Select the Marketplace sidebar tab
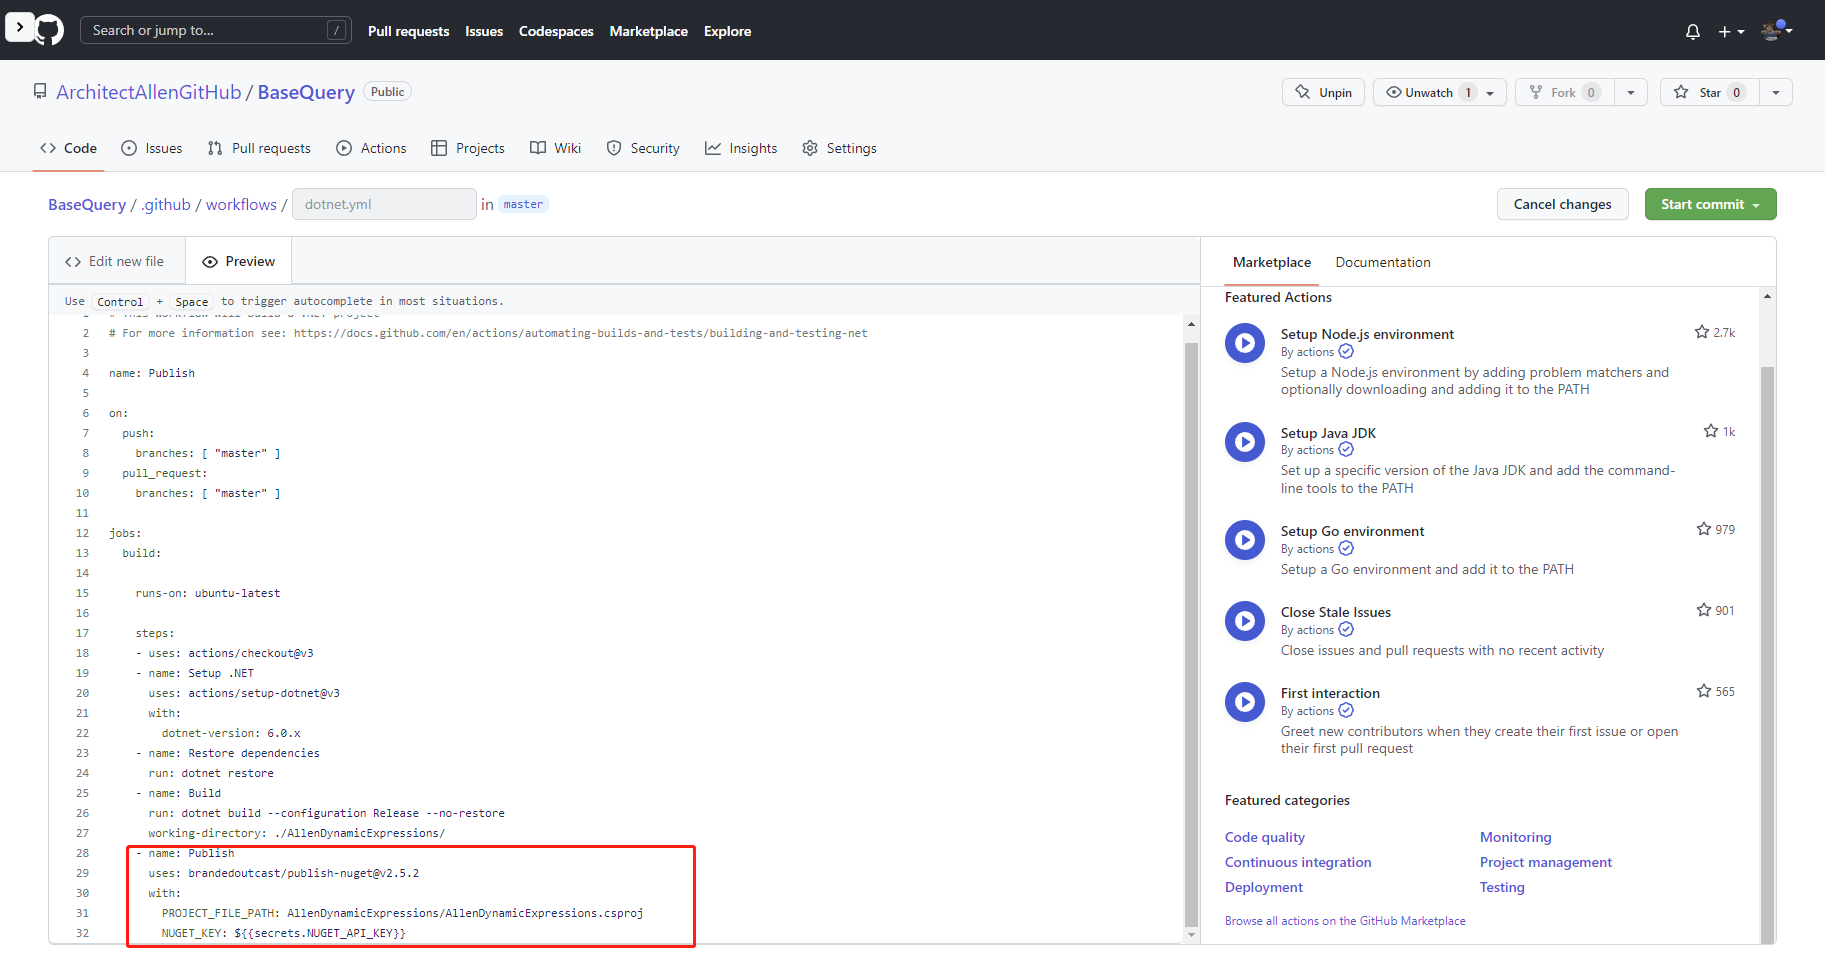 click(x=1272, y=262)
